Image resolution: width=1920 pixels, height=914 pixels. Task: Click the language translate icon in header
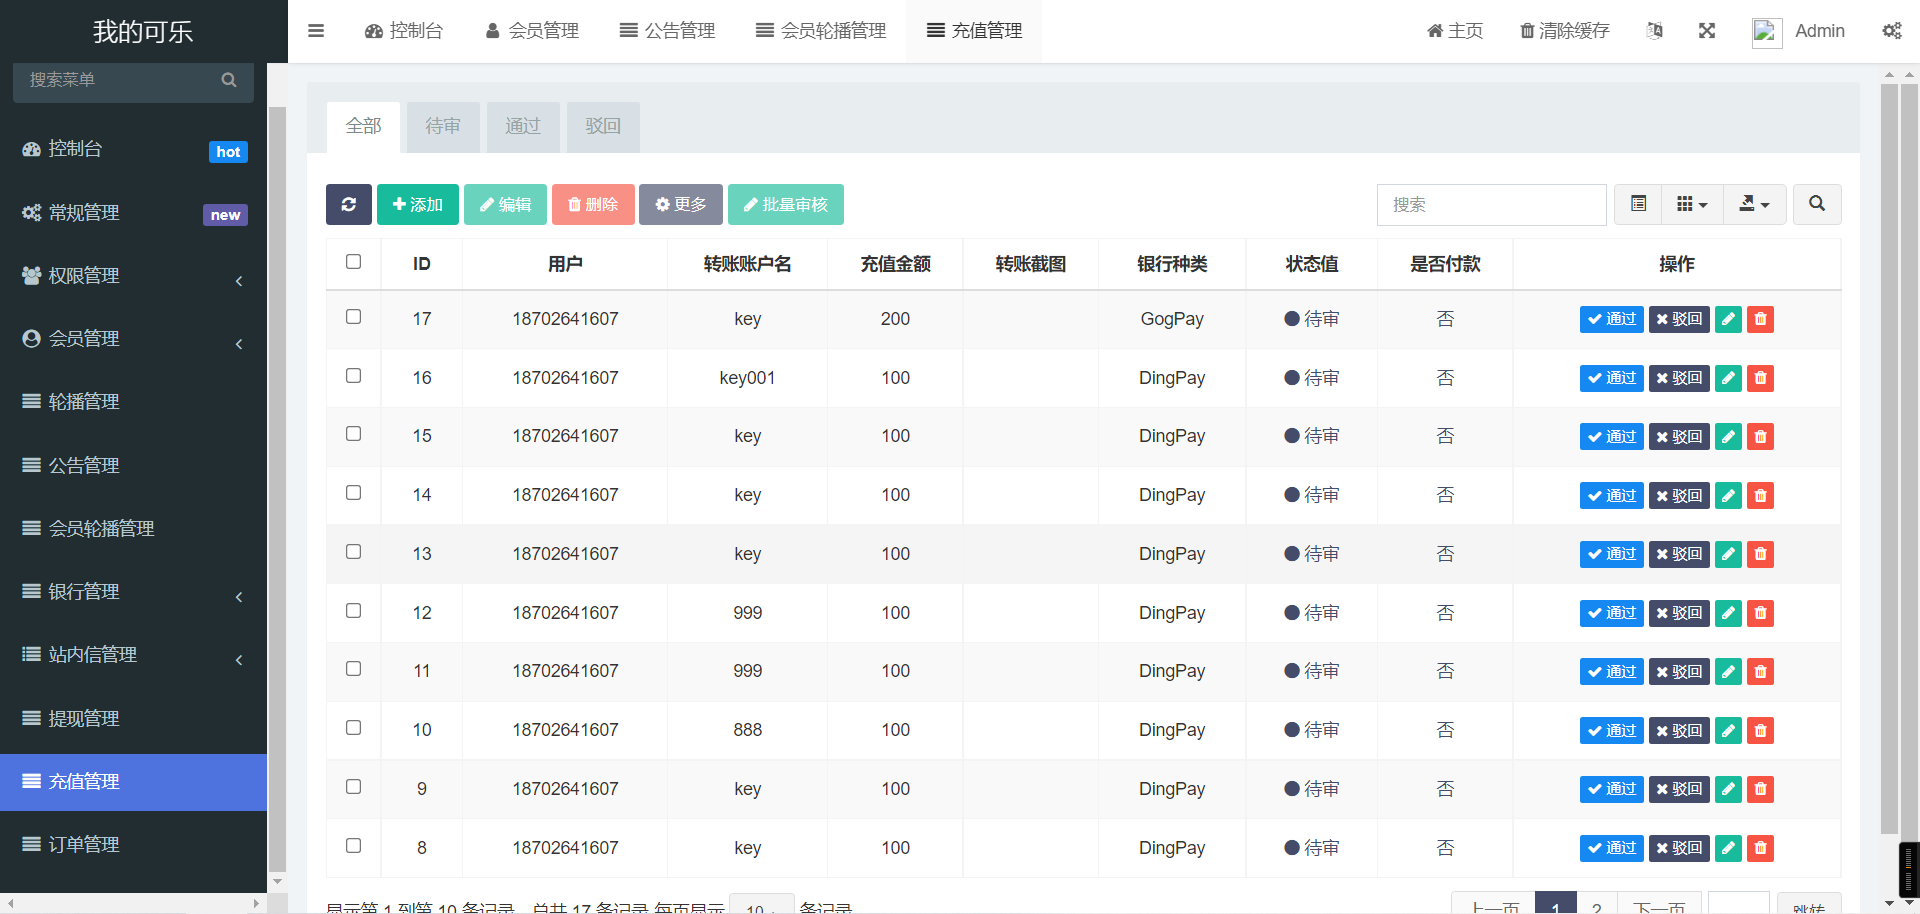point(1654,31)
